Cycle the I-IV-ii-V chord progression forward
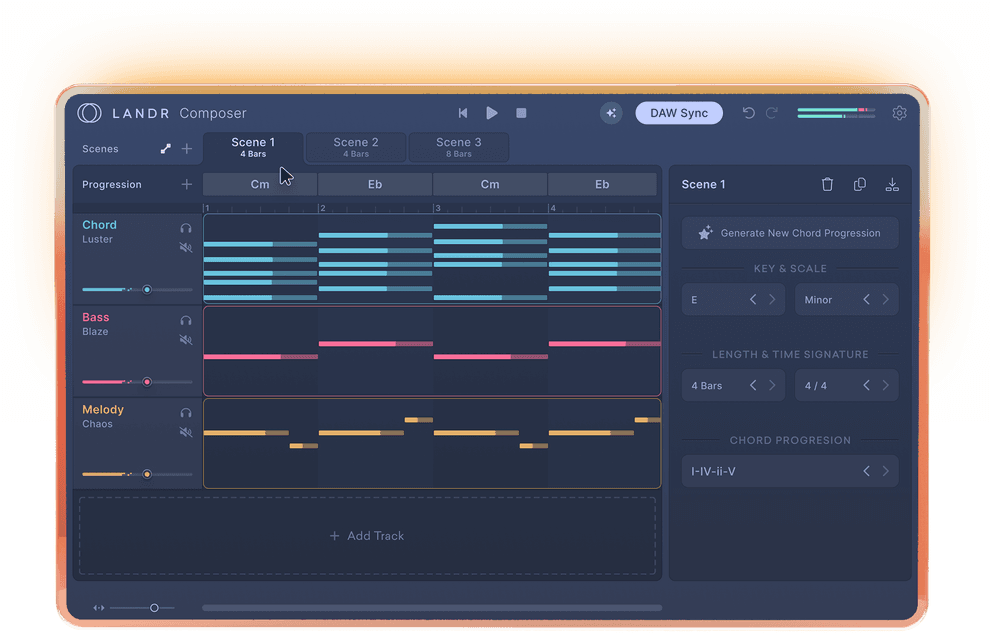Viewport: 991px width, 640px height. tap(884, 470)
